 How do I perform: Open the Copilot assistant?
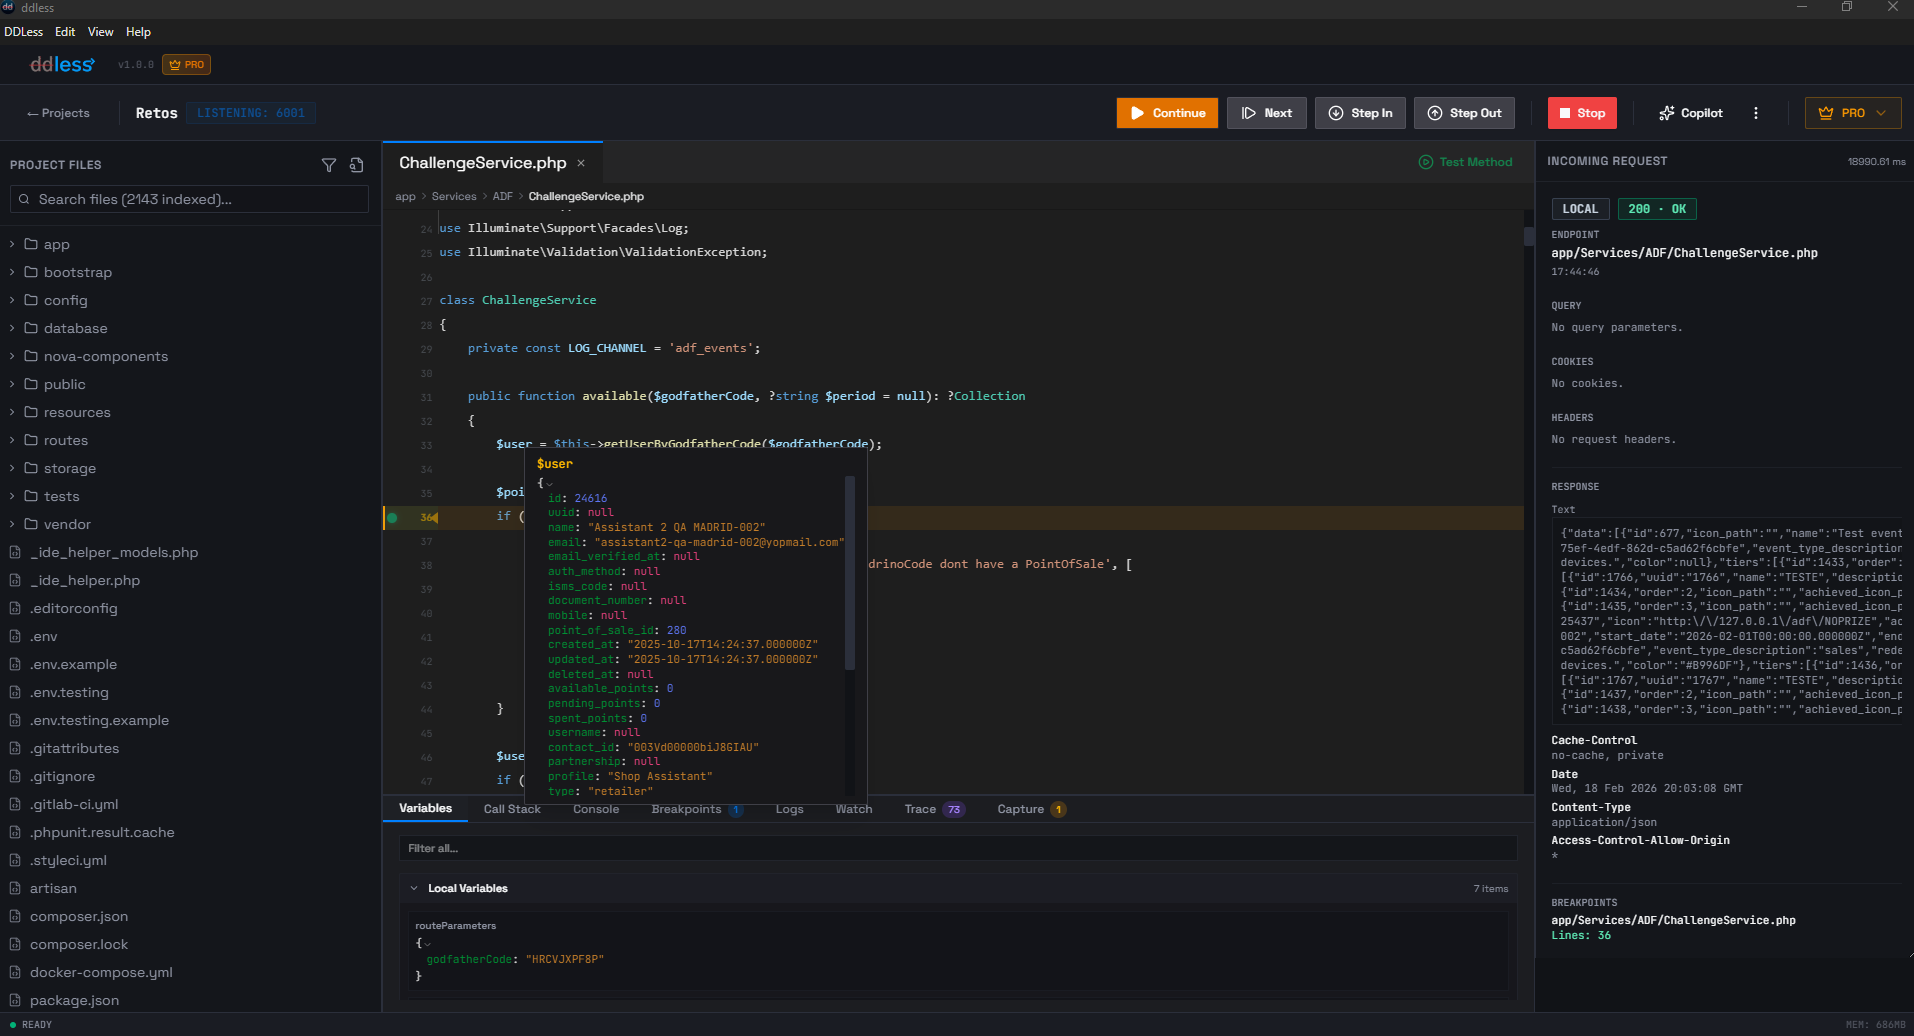[x=1689, y=112]
